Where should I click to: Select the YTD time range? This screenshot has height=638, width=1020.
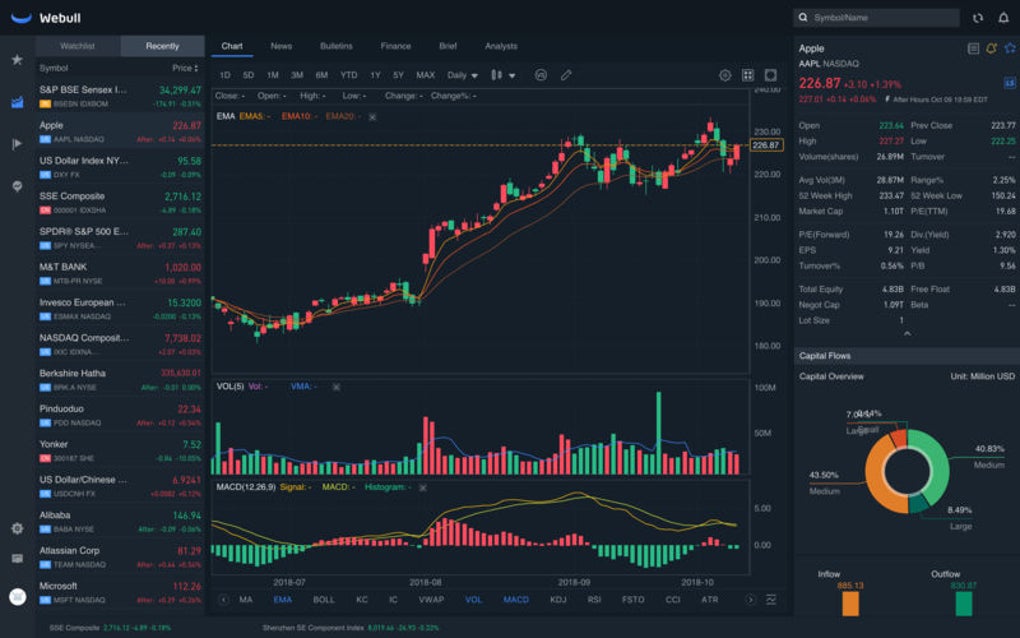(349, 75)
